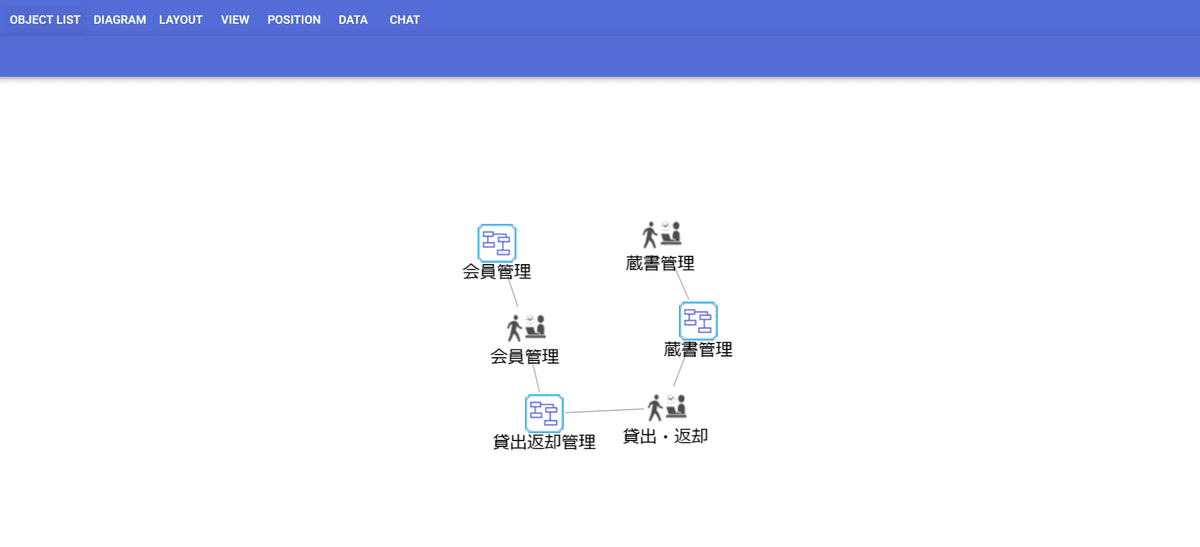Open the OBJECT LIST menu

(45, 20)
